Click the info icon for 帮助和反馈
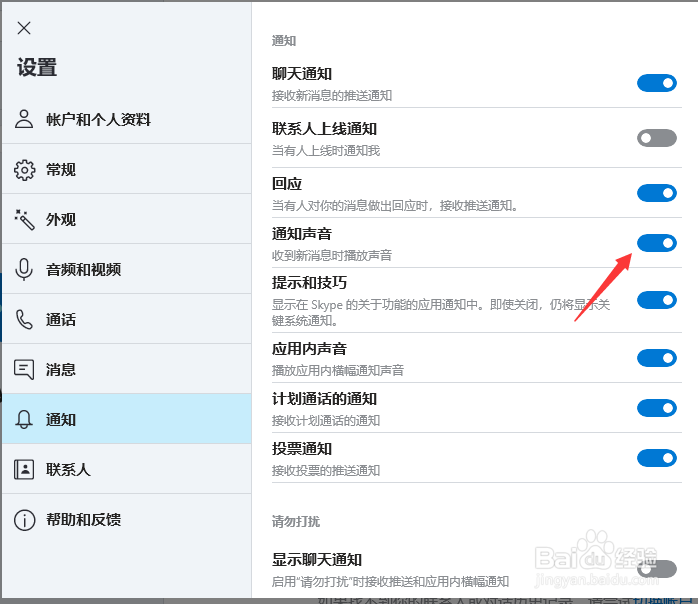 [25, 520]
